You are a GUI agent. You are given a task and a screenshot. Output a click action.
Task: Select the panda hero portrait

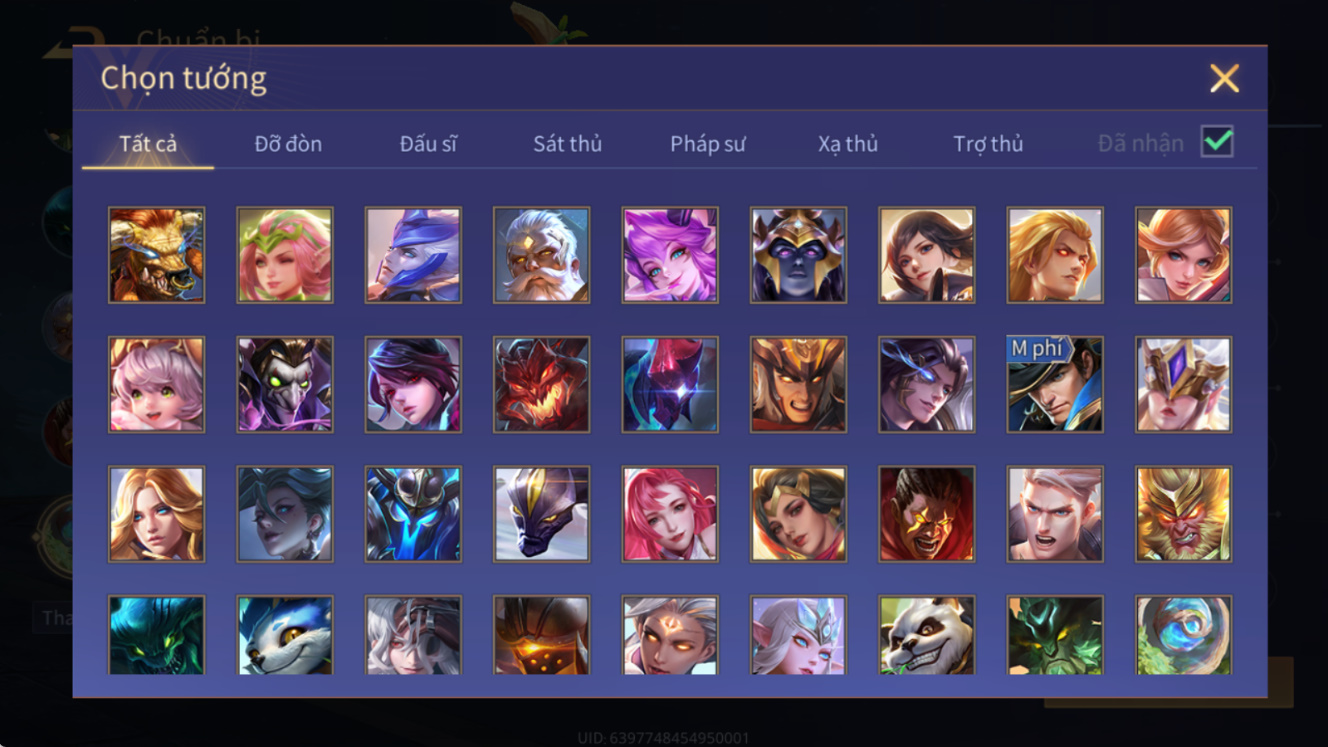pos(926,635)
